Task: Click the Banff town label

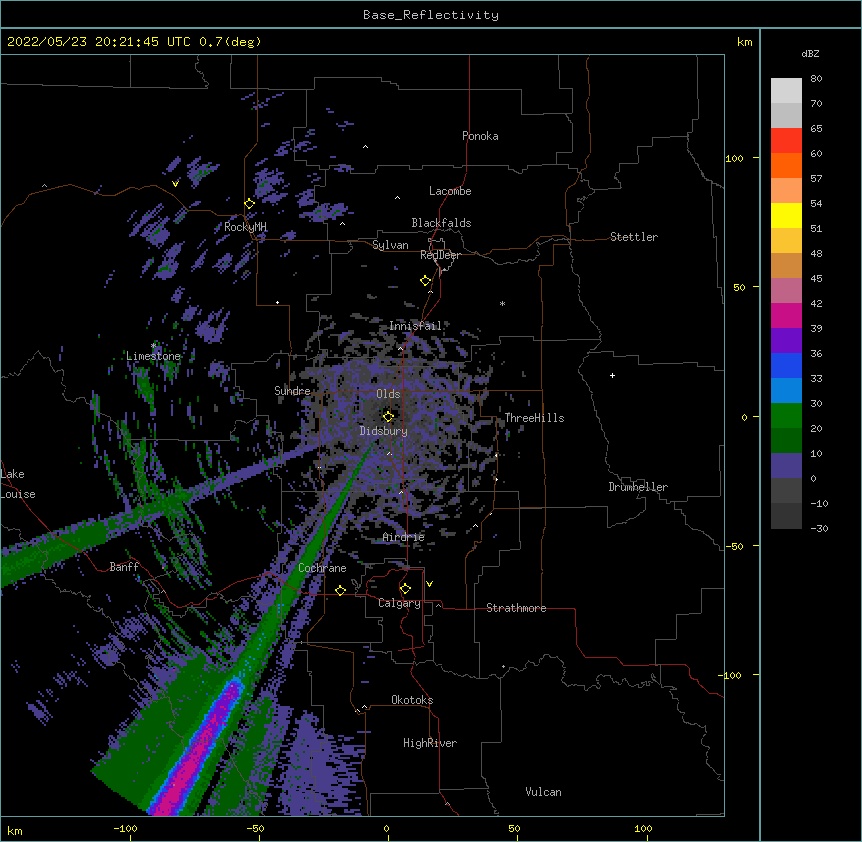Action: tap(124, 567)
